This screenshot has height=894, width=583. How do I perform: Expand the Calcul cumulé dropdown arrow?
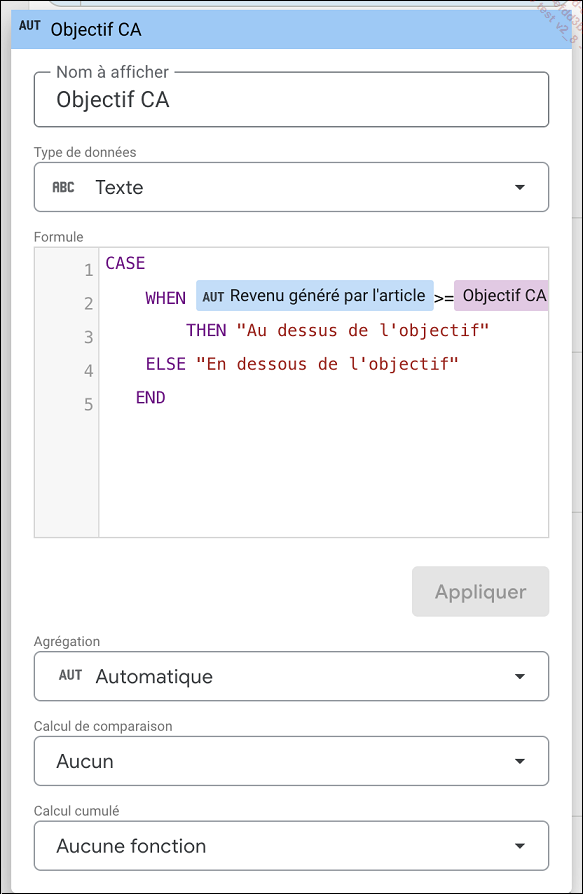pos(519,846)
